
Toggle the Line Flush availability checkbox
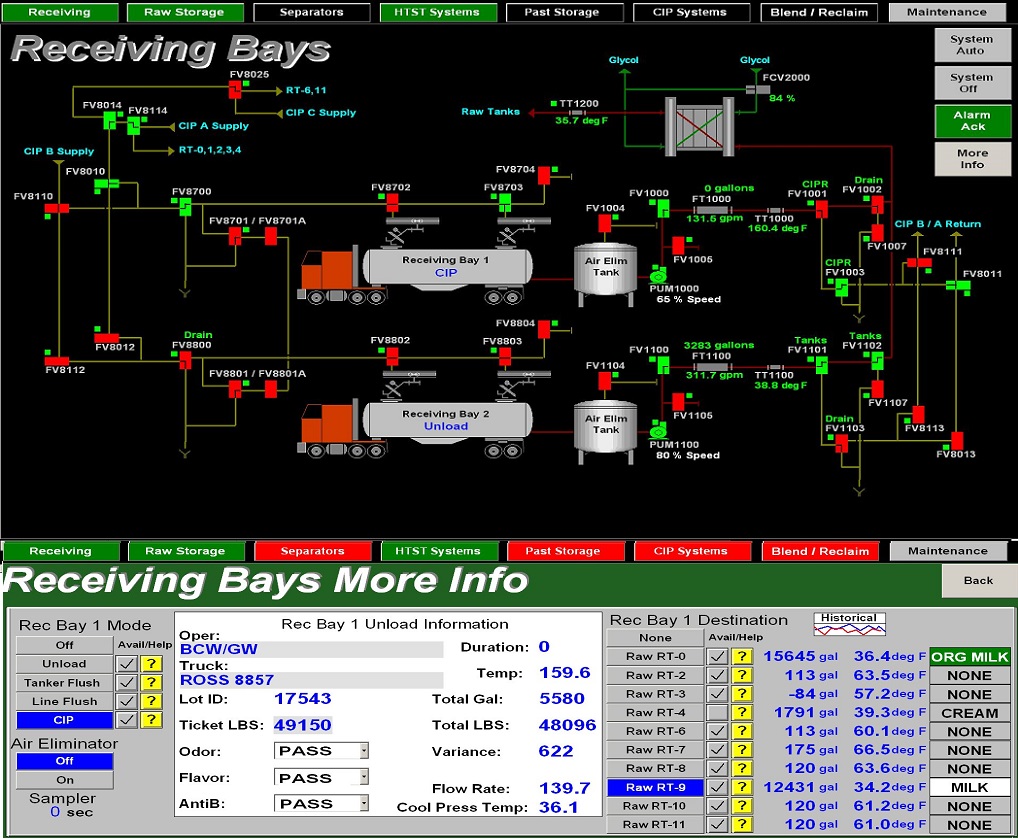(127, 701)
